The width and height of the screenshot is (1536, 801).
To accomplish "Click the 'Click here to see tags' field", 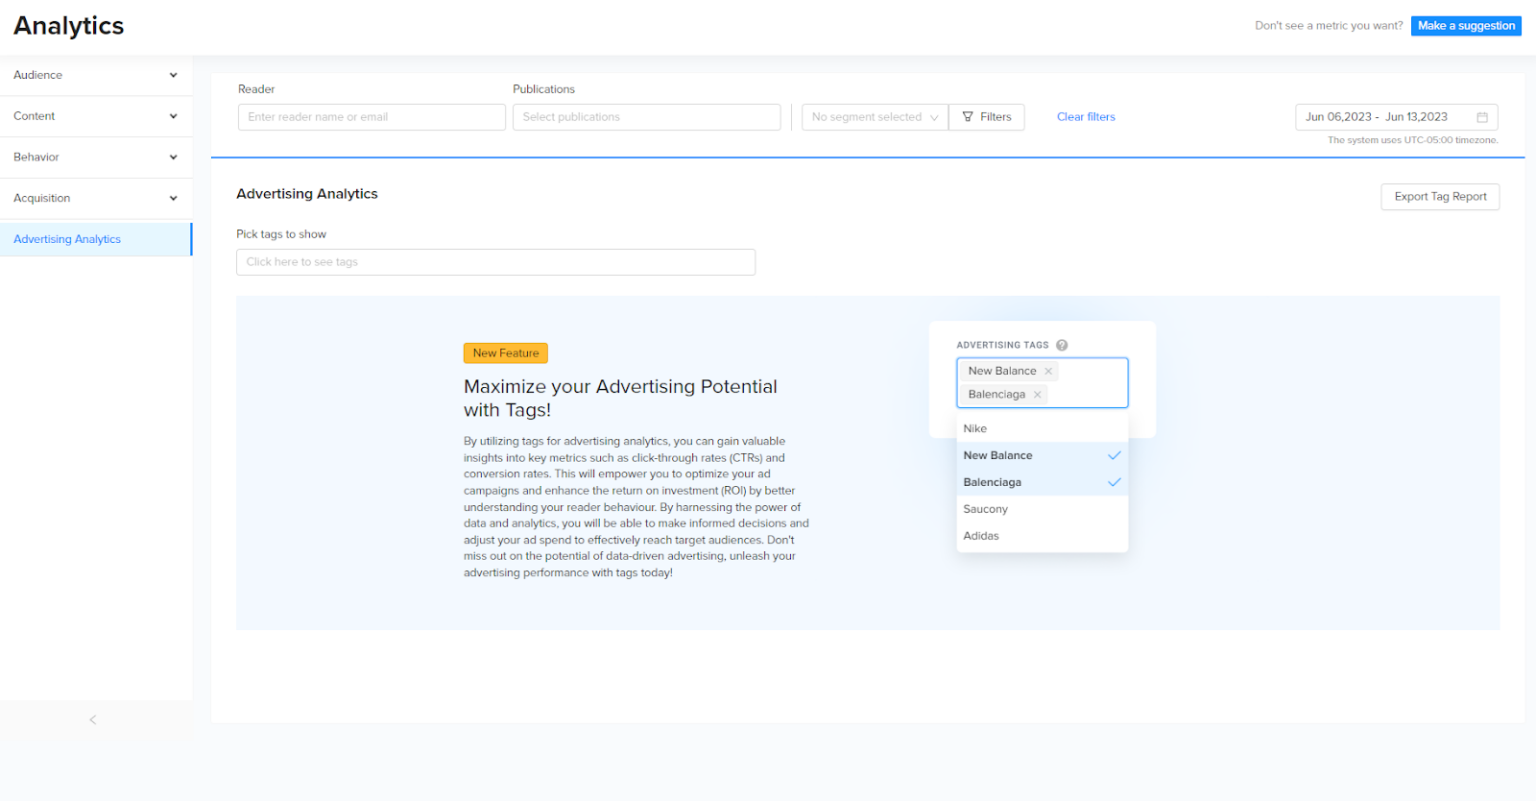I will (495, 262).
